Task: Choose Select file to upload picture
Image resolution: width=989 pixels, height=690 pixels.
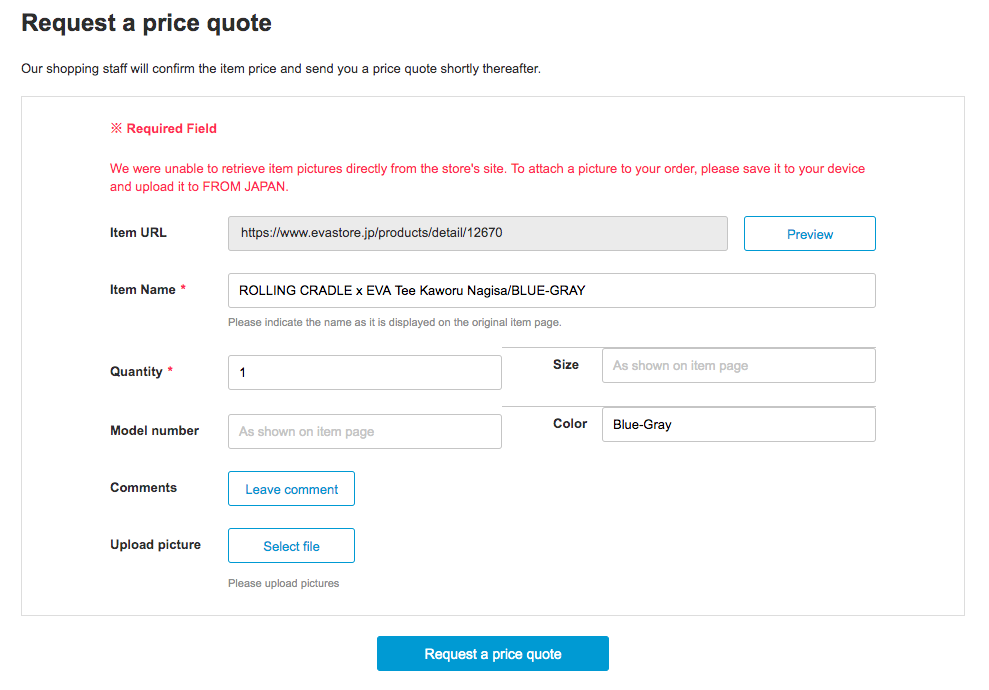Action: (x=291, y=545)
